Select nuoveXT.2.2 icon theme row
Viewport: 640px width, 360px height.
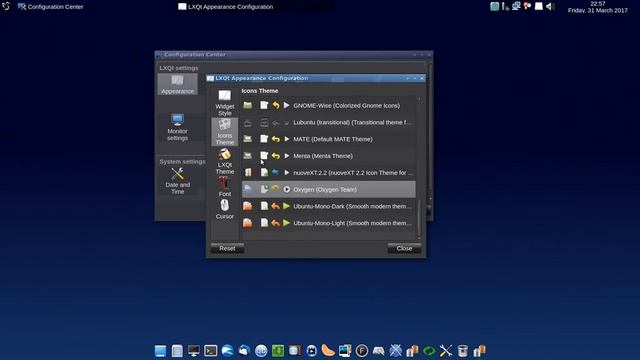(x=329, y=173)
